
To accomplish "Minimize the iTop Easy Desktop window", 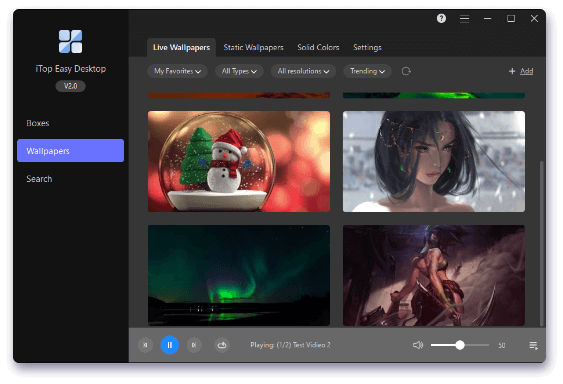I will (x=487, y=19).
